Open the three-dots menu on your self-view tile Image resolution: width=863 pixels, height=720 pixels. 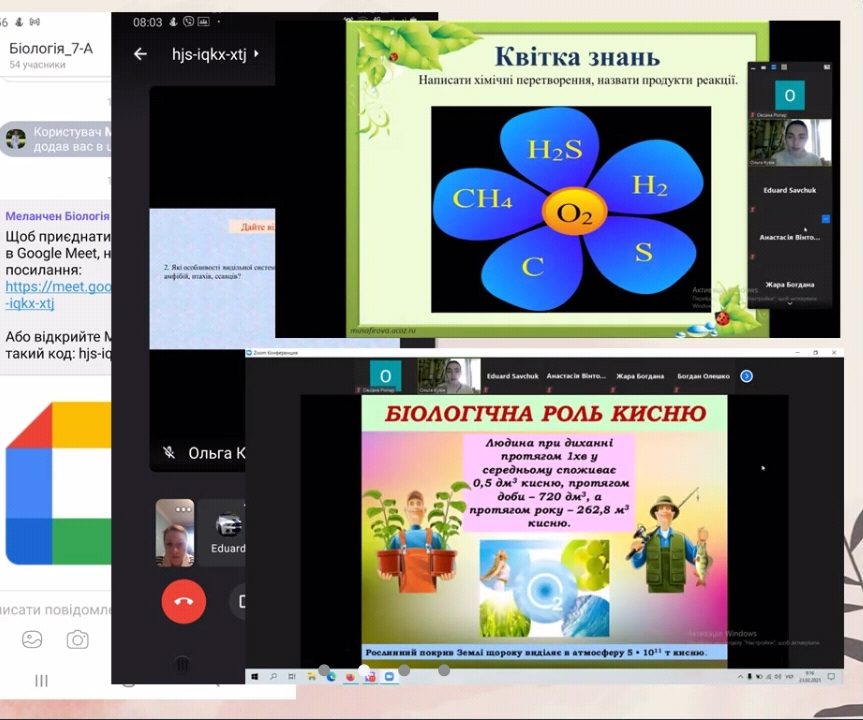tap(182, 509)
